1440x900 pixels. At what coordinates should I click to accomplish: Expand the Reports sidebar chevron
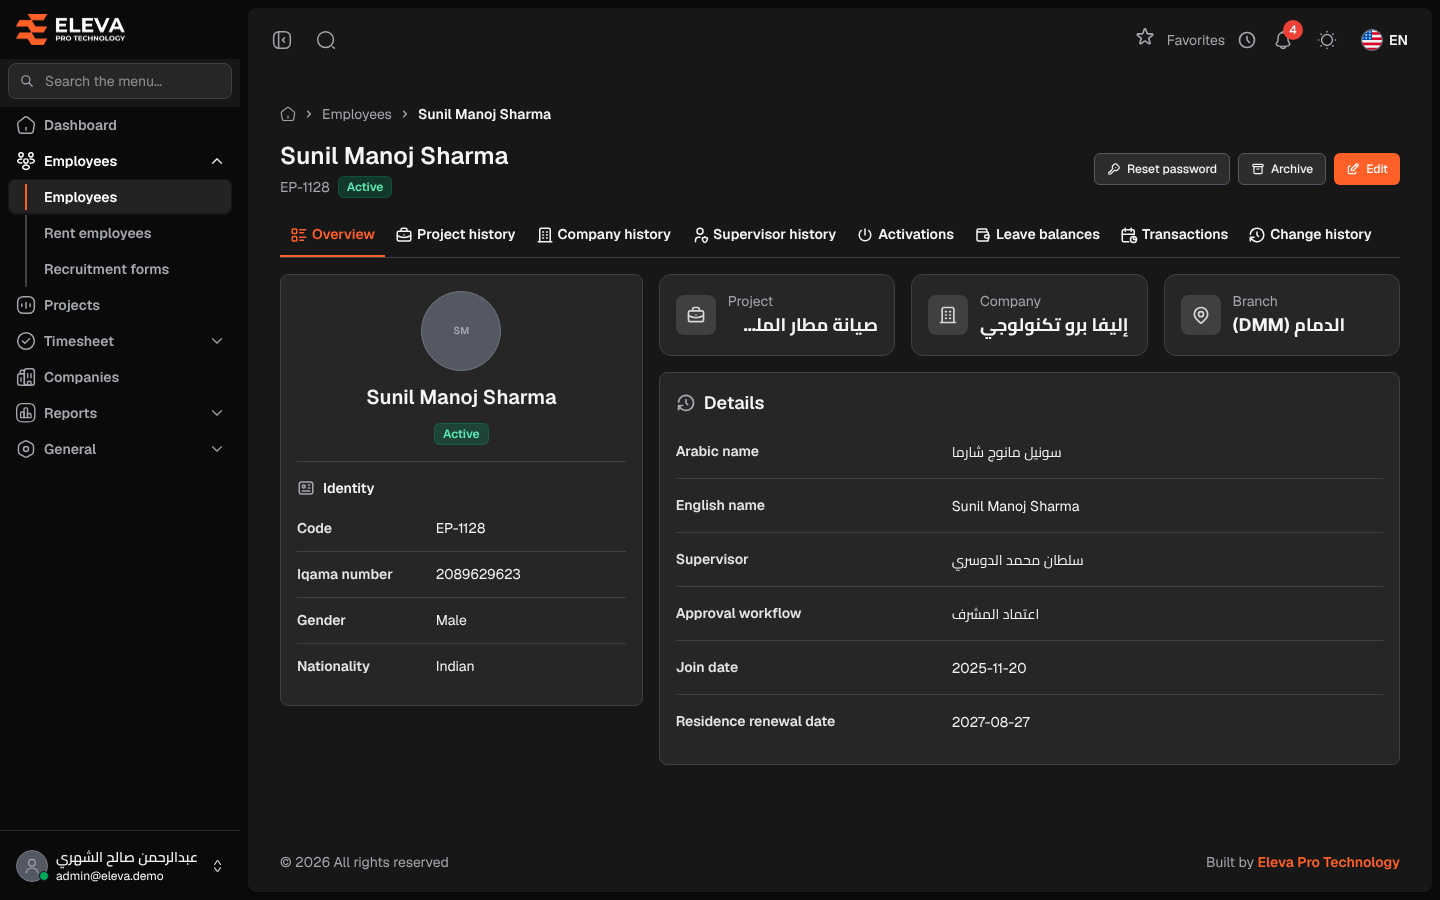(x=217, y=413)
